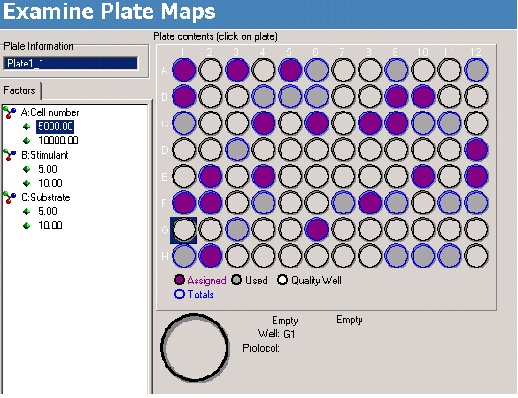Click gray used well F4
This screenshot has height=398, width=518.
point(264,203)
